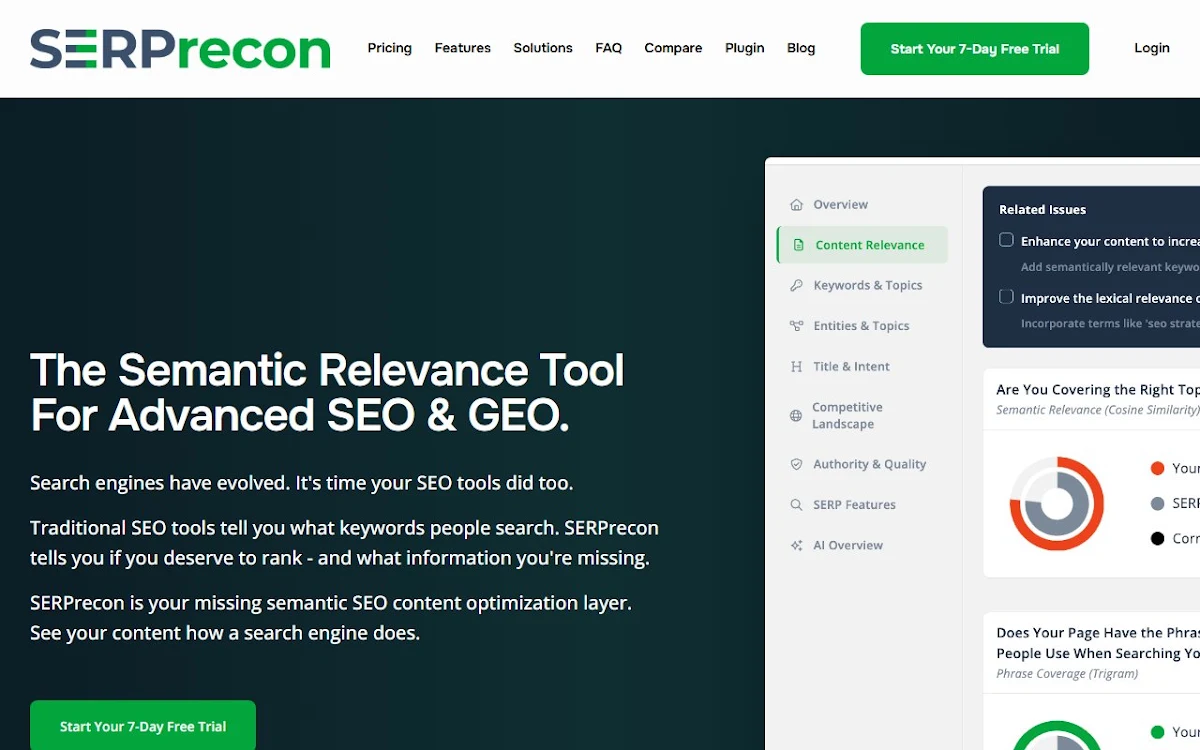The width and height of the screenshot is (1200, 750).
Task: Click the black legend dot
Action: pos(1158,539)
